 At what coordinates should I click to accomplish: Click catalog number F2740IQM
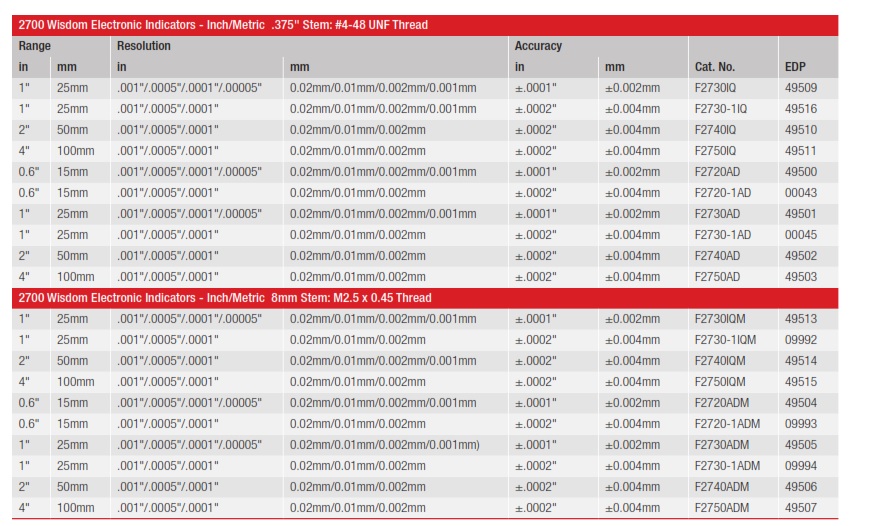coord(720,361)
